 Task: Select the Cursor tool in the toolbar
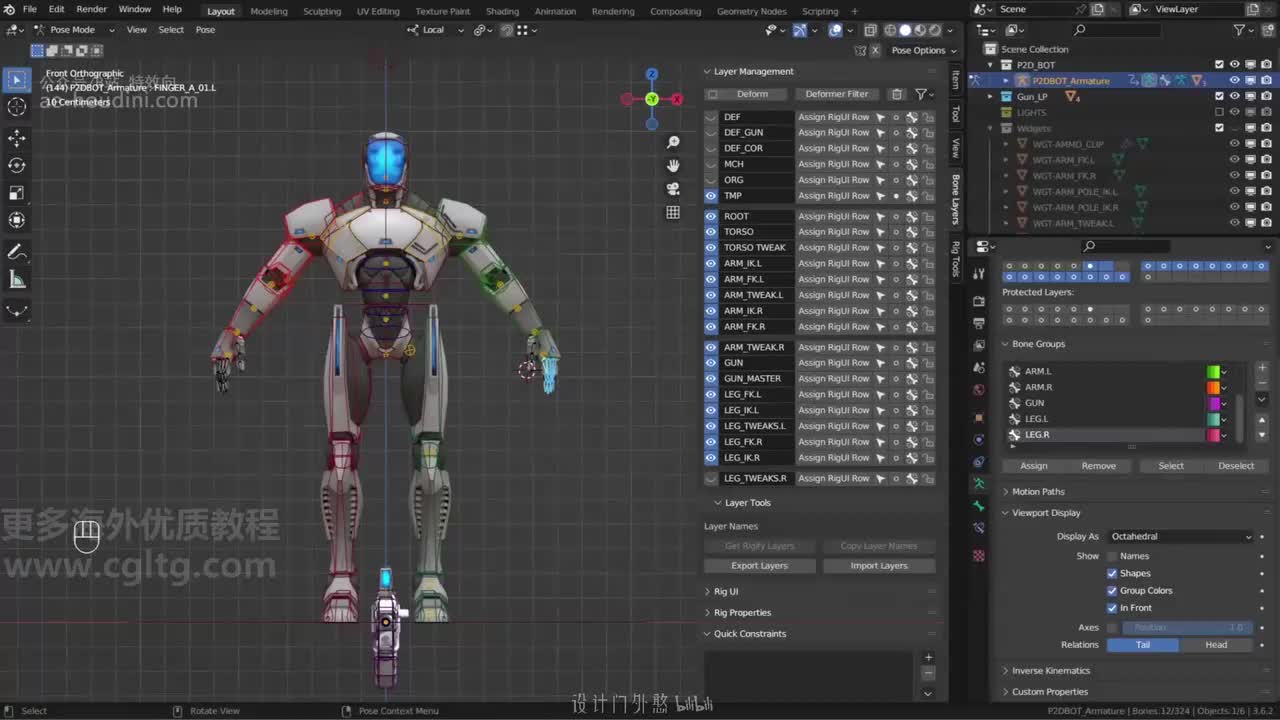coord(17,107)
